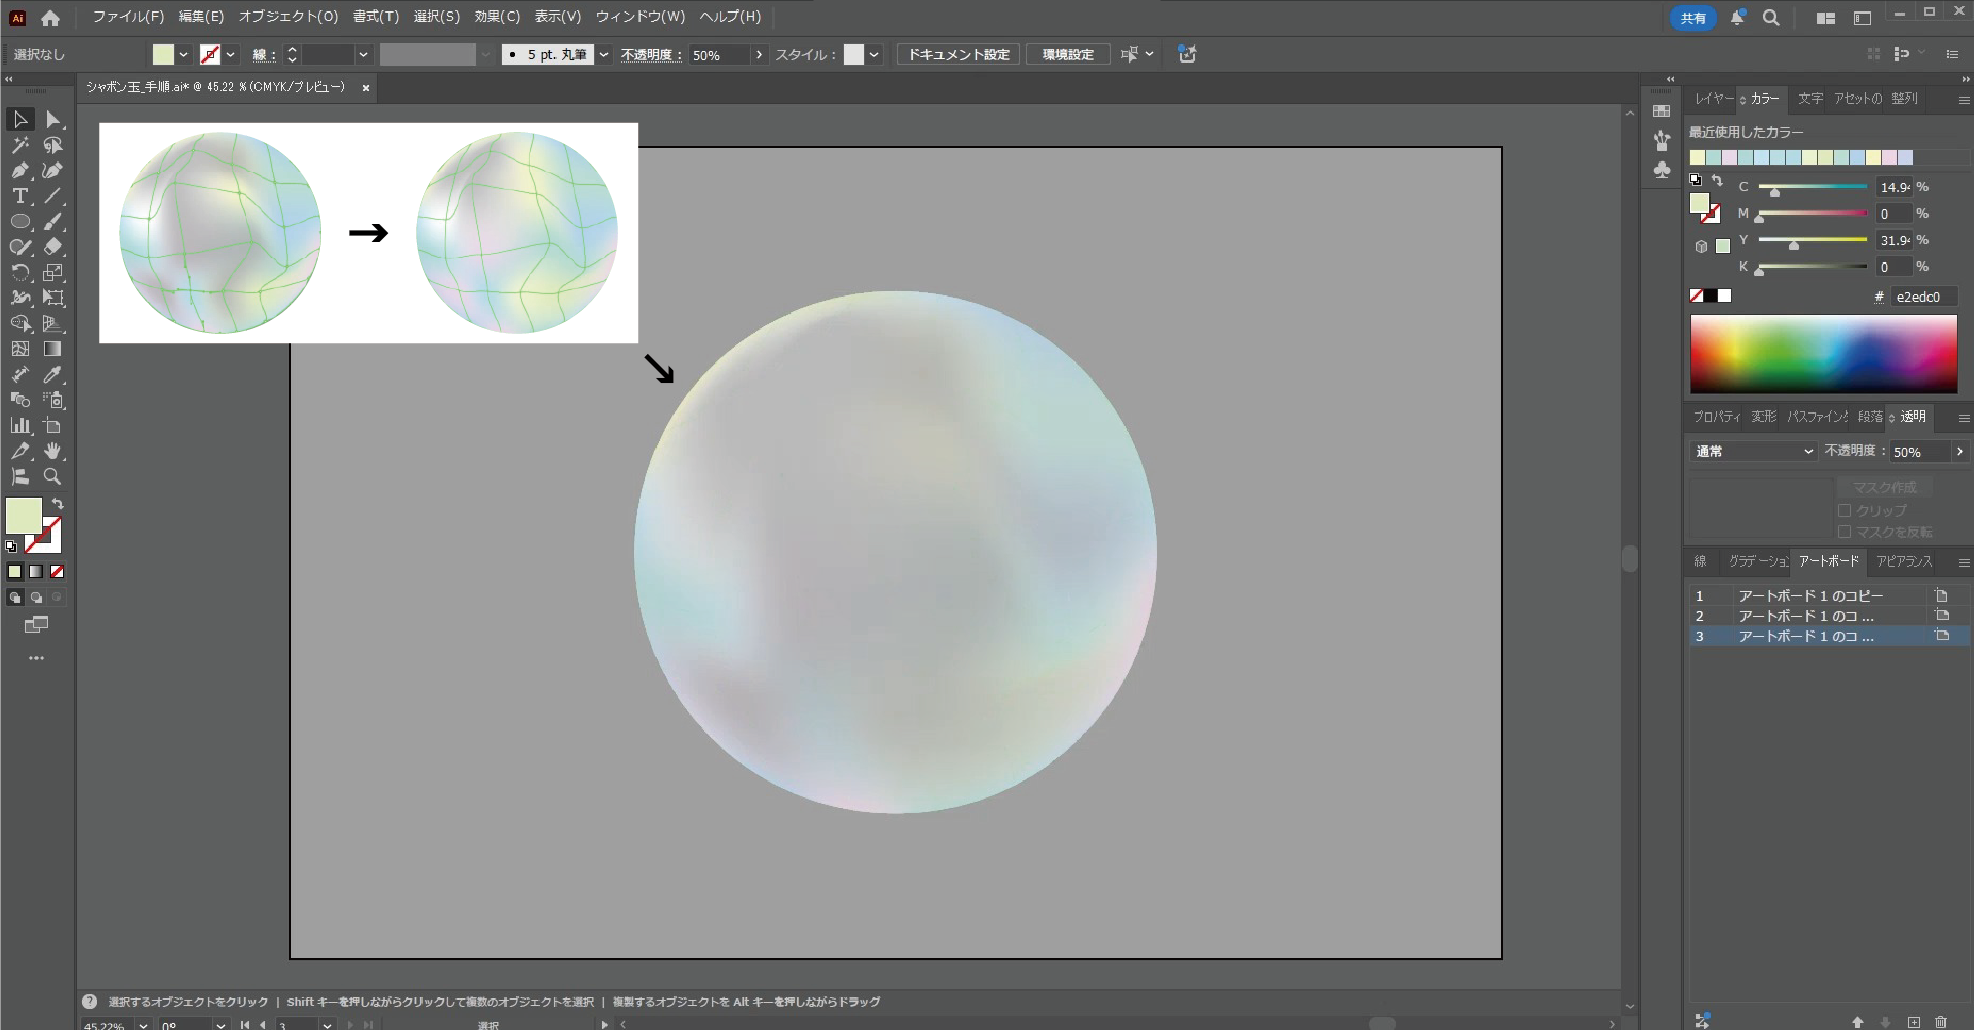Enable the クリップ checkbox

pyautogui.click(x=1845, y=511)
